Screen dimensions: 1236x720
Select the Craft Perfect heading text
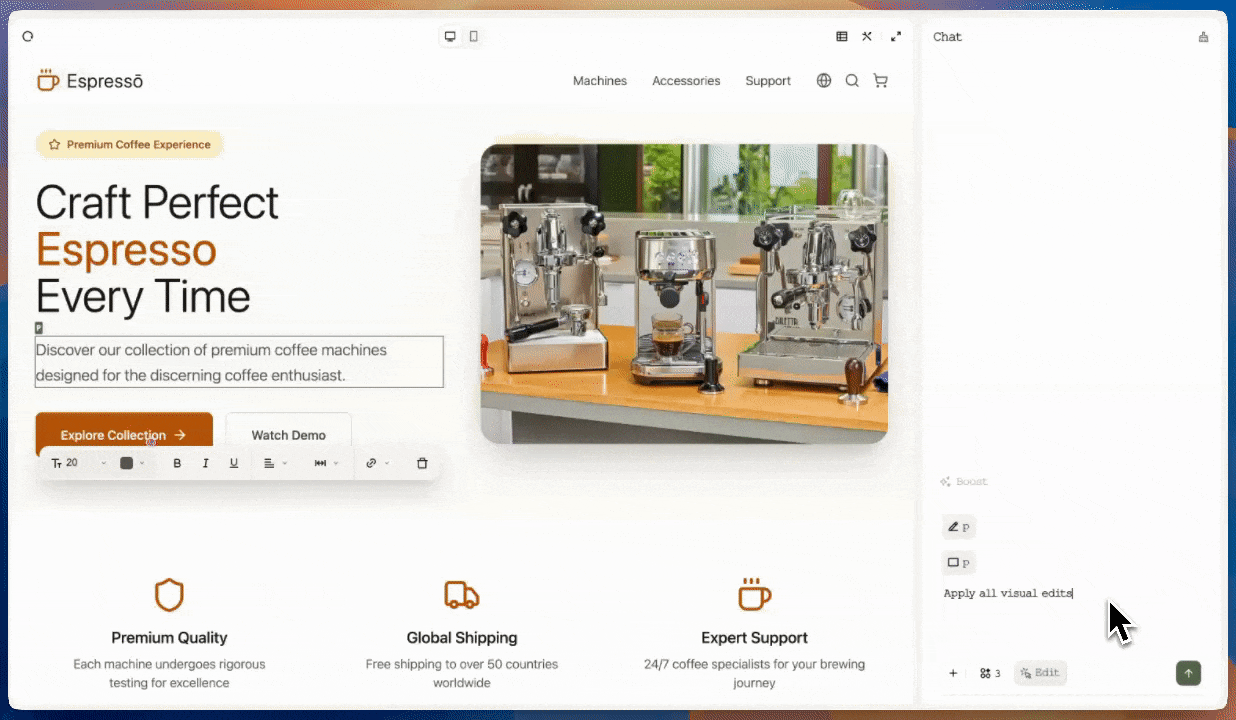[x=157, y=203]
